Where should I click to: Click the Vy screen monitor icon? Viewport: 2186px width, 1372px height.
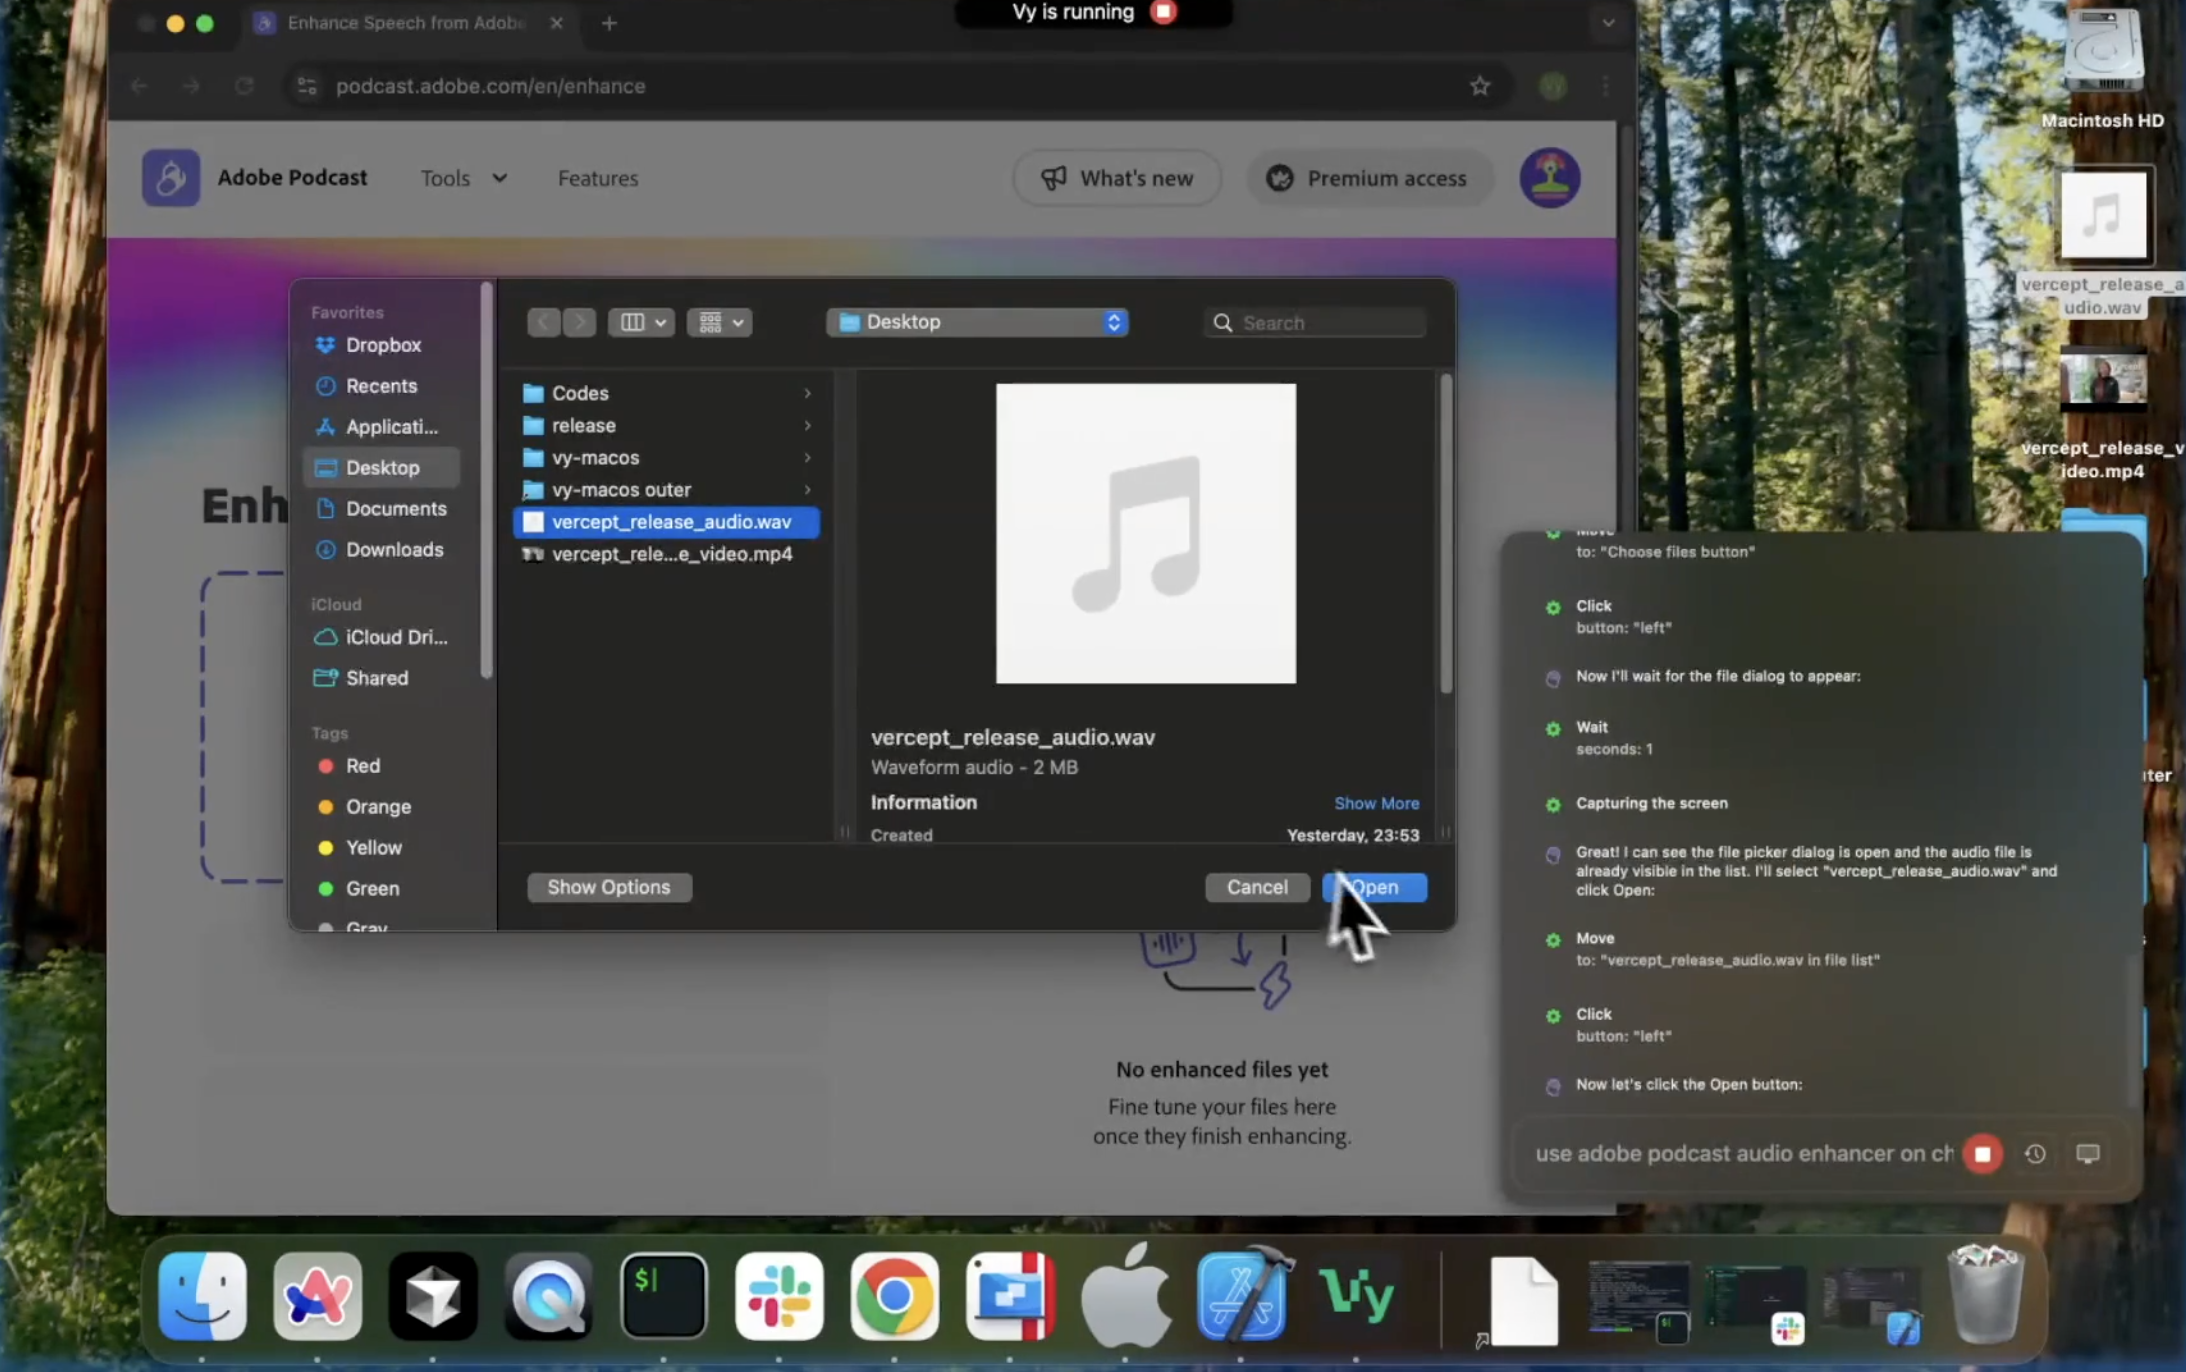tap(2087, 1154)
